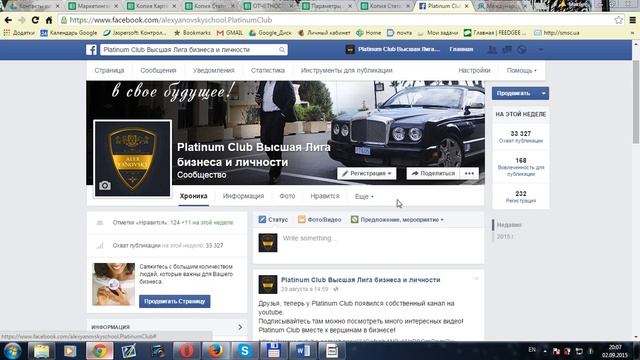
Task: Expand ИНФОРМАЦИЯ section arrow
Action: pyautogui.click(x=240, y=327)
